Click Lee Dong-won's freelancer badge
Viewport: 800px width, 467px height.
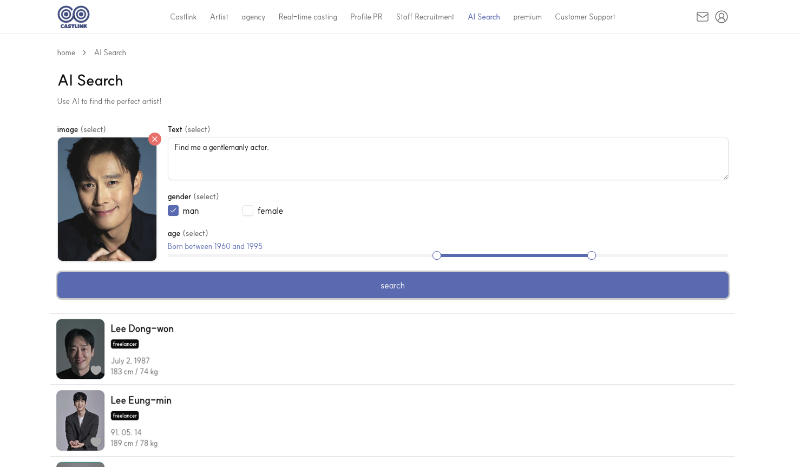pyautogui.click(x=124, y=344)
